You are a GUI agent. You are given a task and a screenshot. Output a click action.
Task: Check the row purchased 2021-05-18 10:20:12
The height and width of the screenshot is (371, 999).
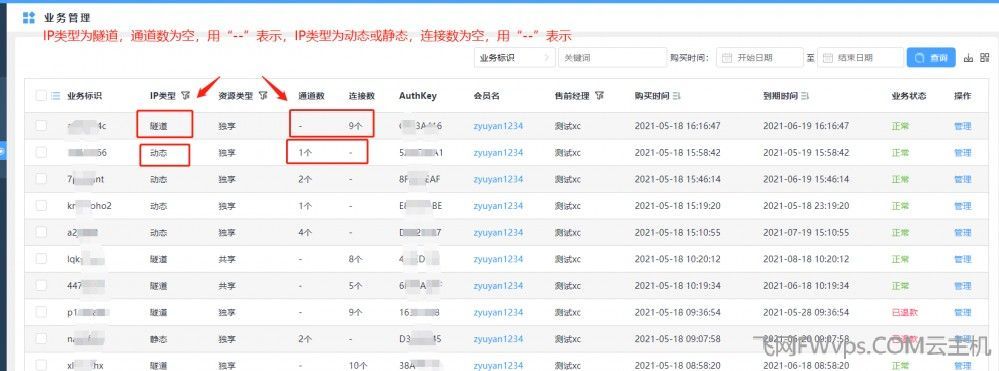(41, 259)
